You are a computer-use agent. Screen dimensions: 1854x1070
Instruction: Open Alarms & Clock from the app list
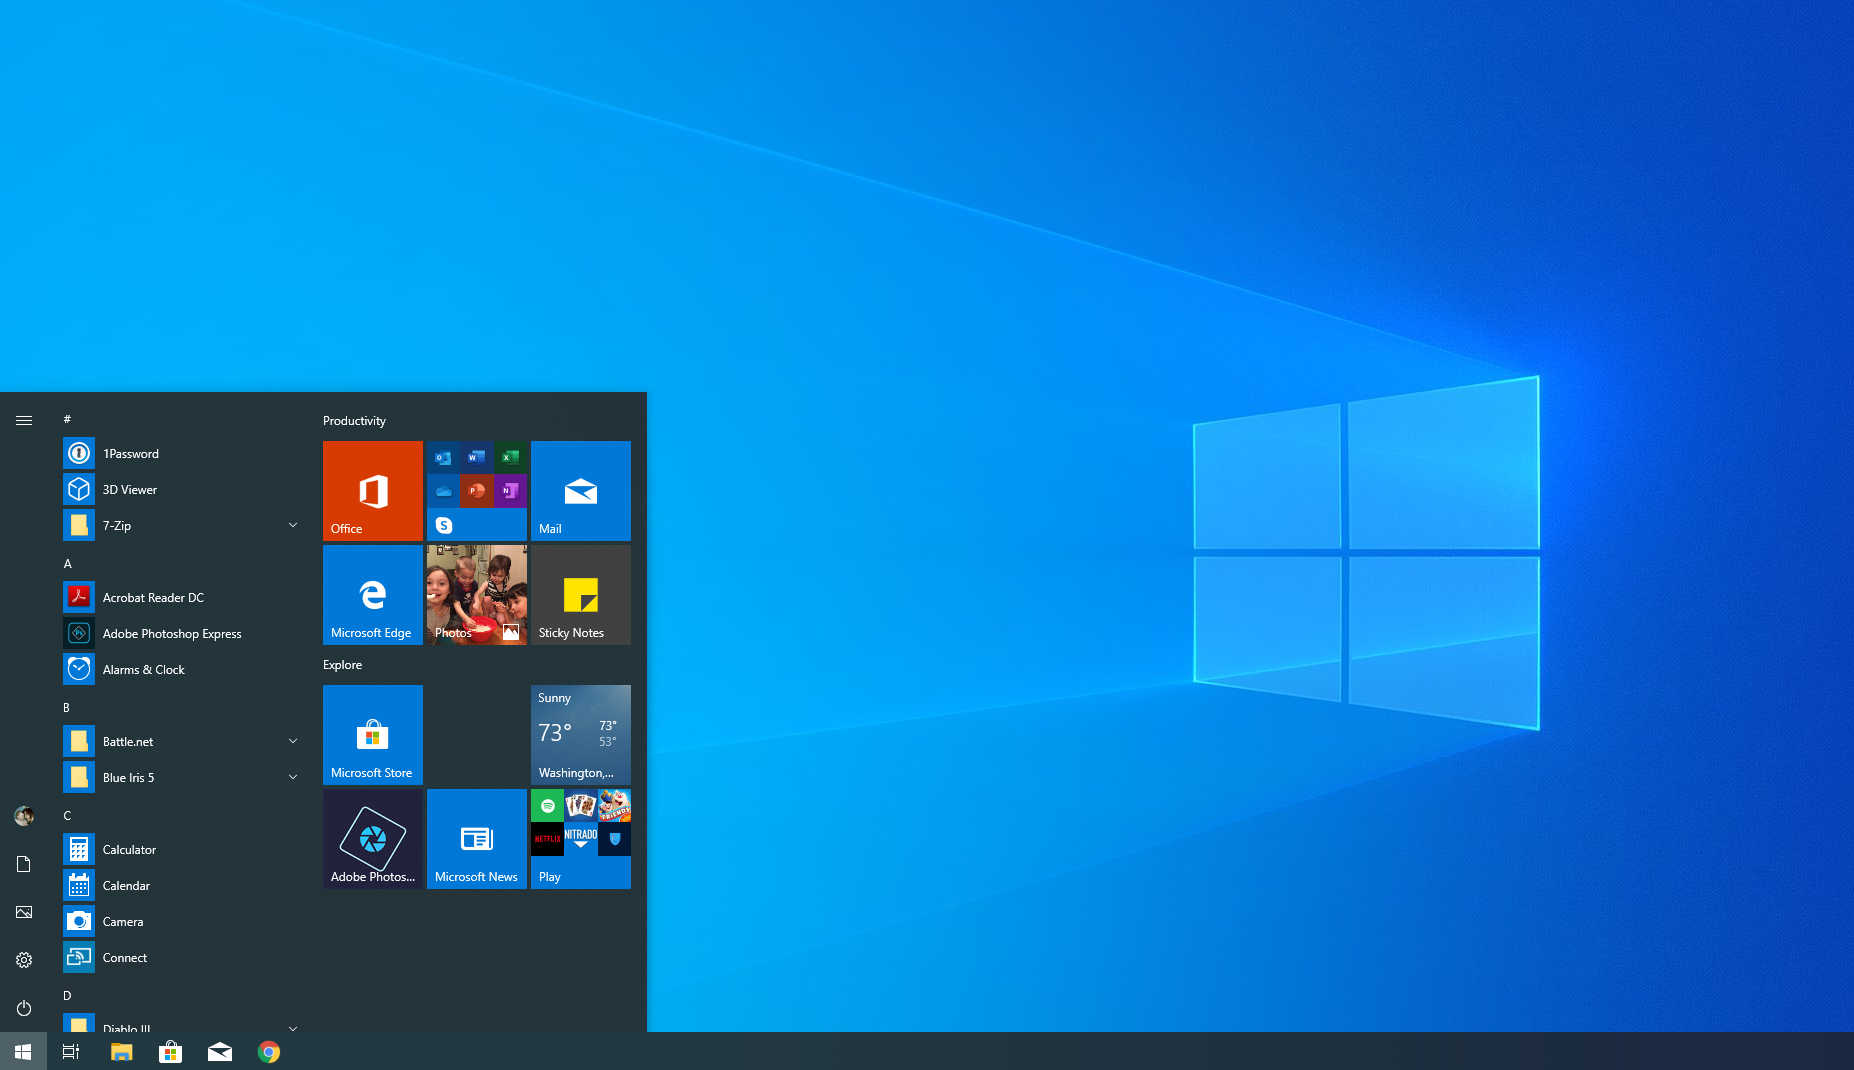(143, 669)
